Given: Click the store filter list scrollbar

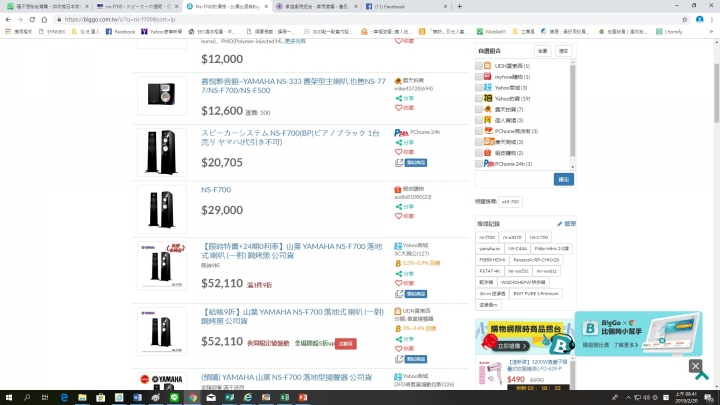Looking at the screenshot, I should [x=572, y=110].
